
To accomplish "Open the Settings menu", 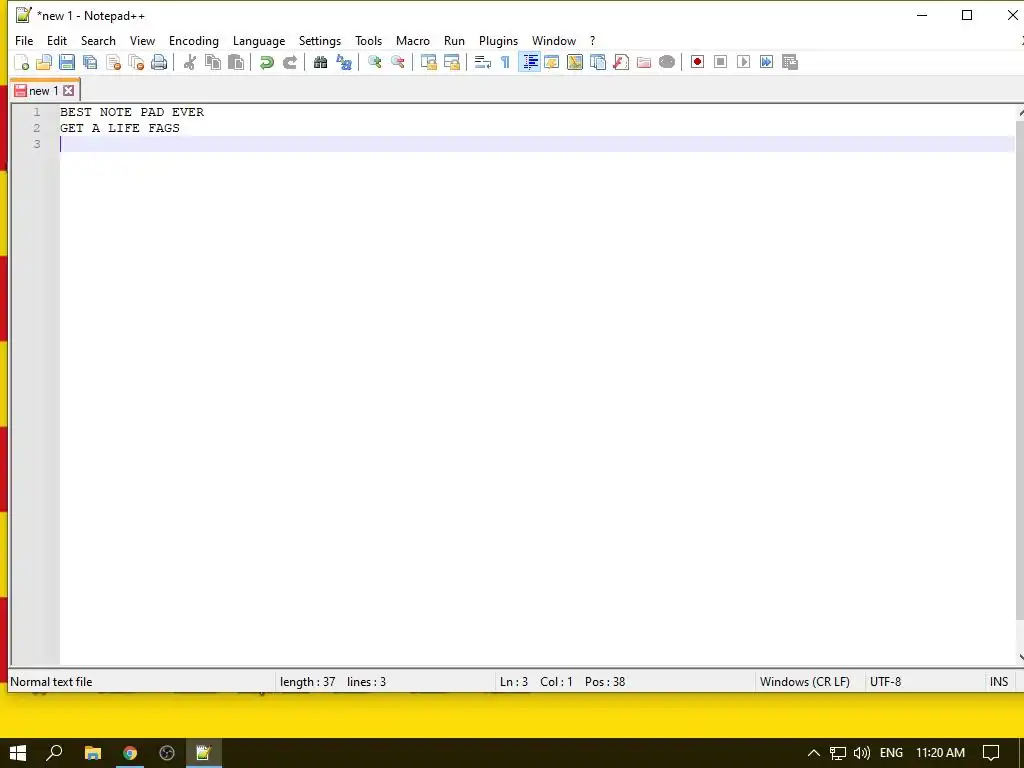I will tap(319, 40).
